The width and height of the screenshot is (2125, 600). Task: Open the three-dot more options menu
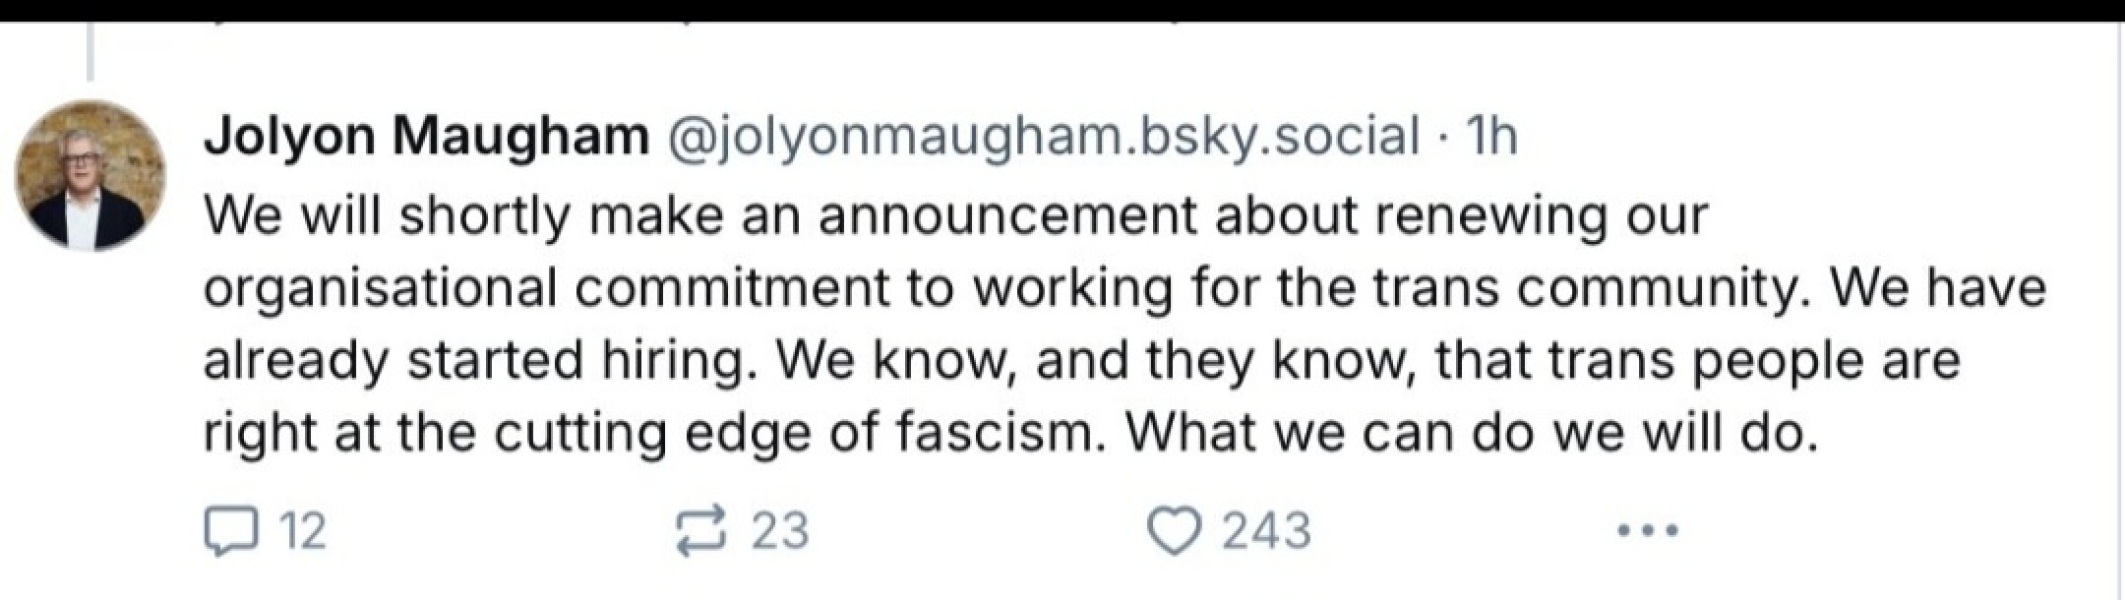[x=1647, y=530]
